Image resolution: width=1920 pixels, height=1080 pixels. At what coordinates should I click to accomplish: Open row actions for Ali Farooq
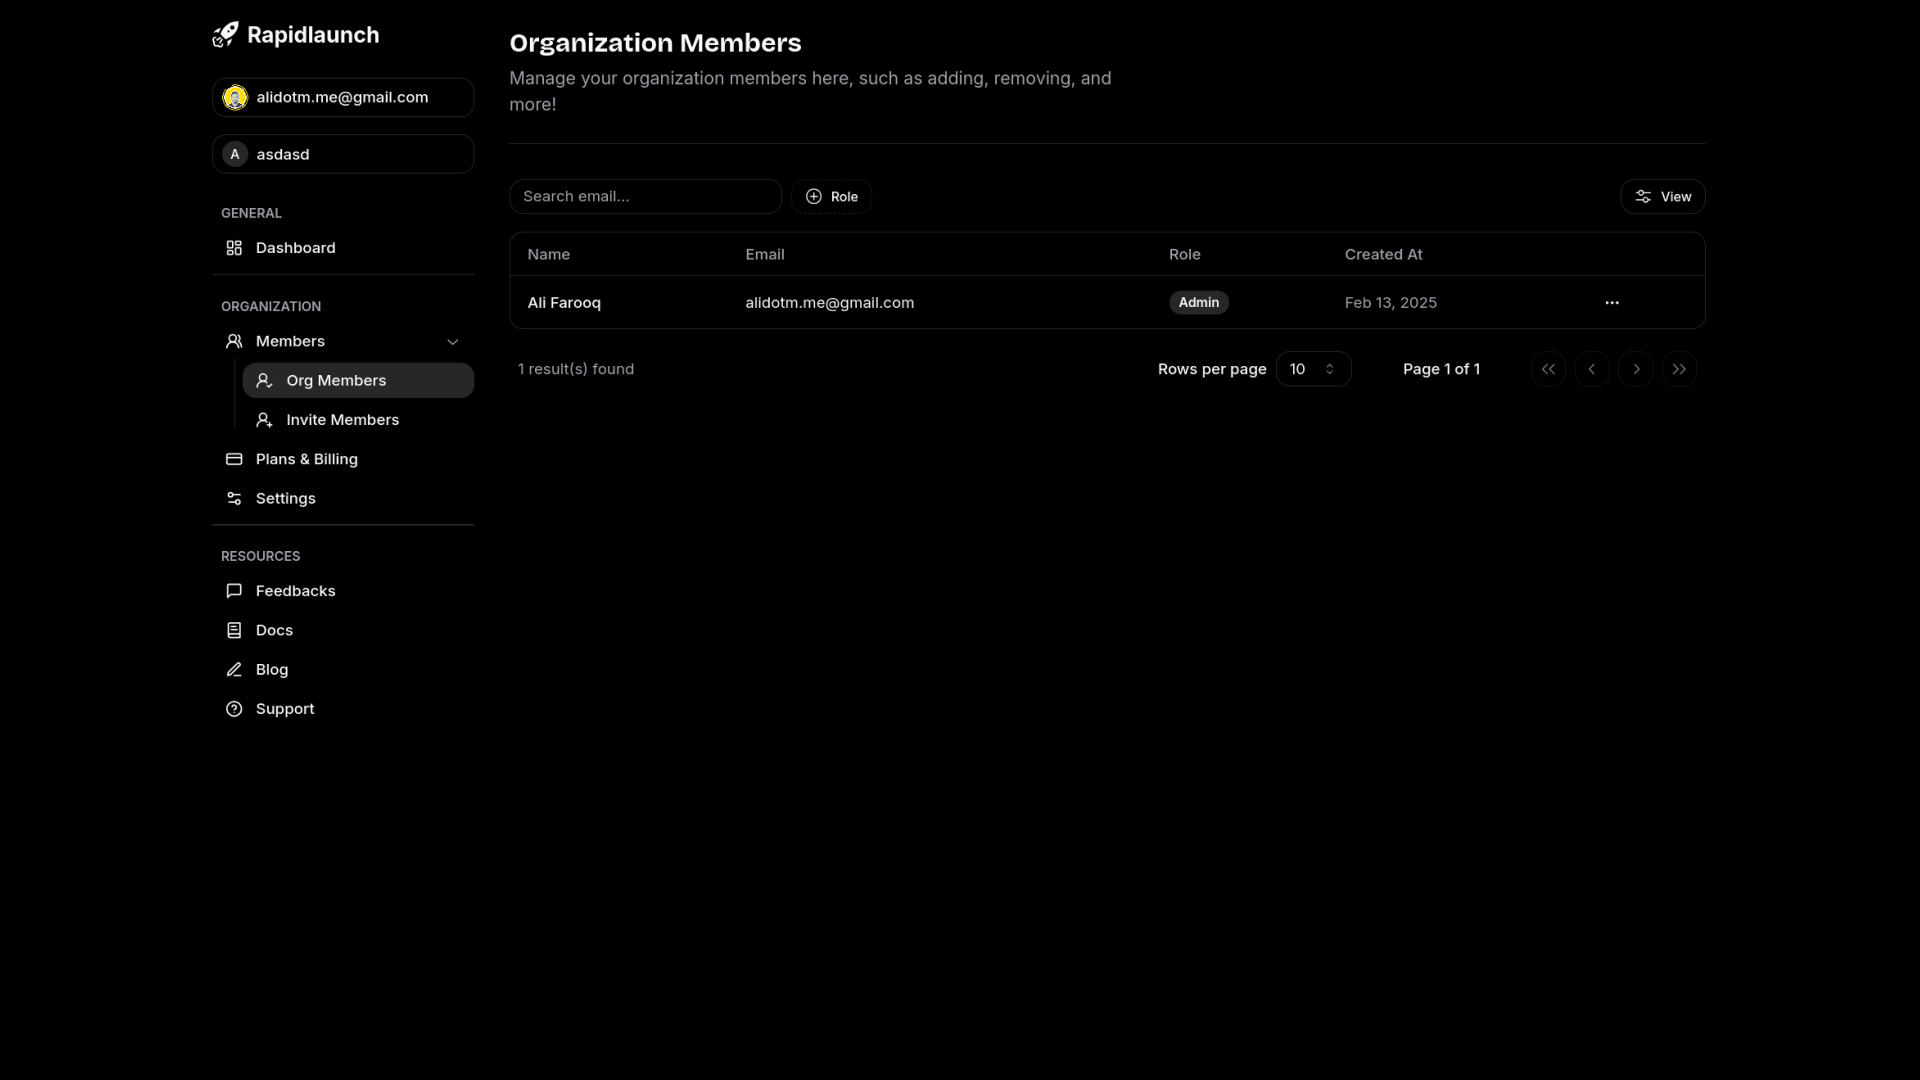1611,303
